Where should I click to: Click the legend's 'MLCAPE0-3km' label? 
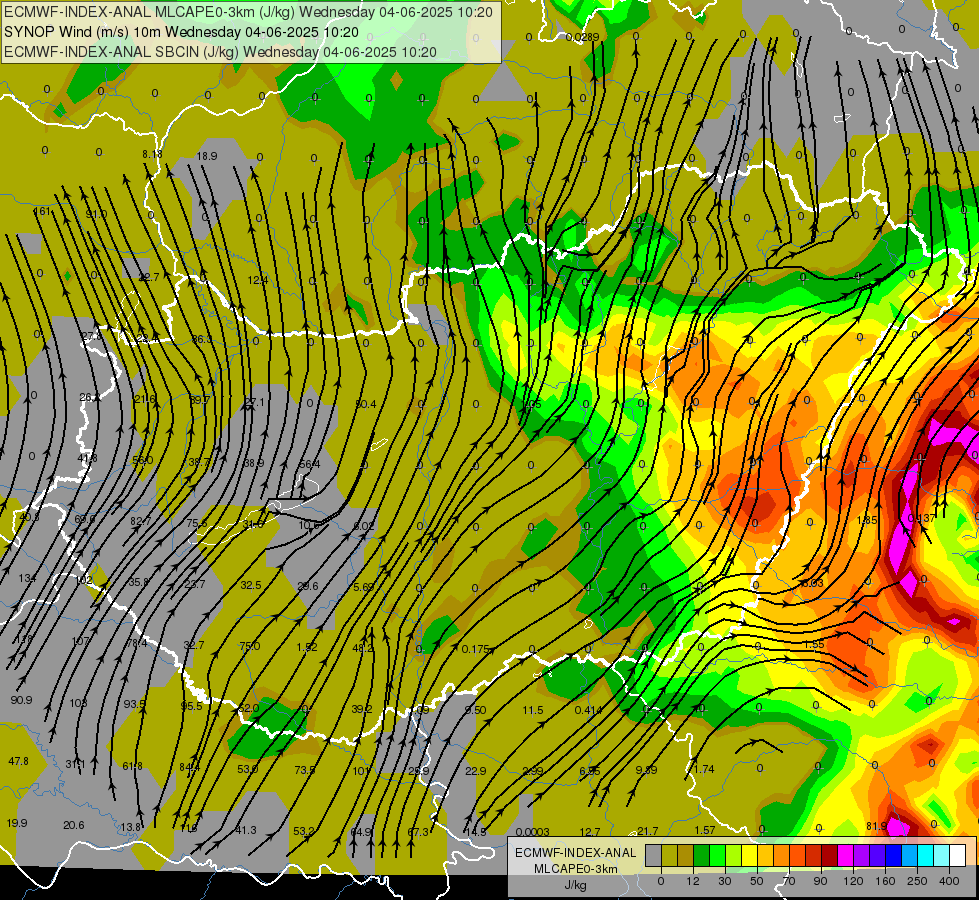575,869
